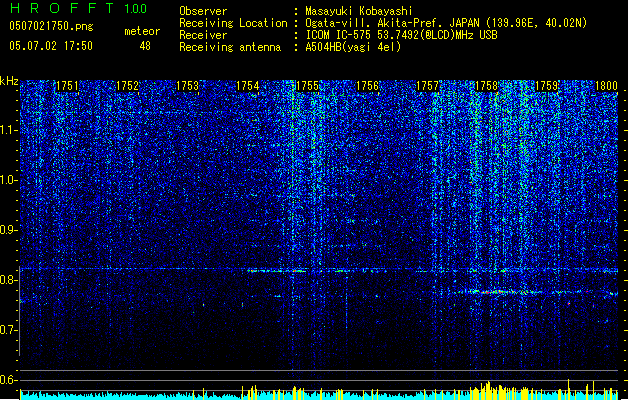
Task: Click the Observer label
Action: [x=203, y=11]
